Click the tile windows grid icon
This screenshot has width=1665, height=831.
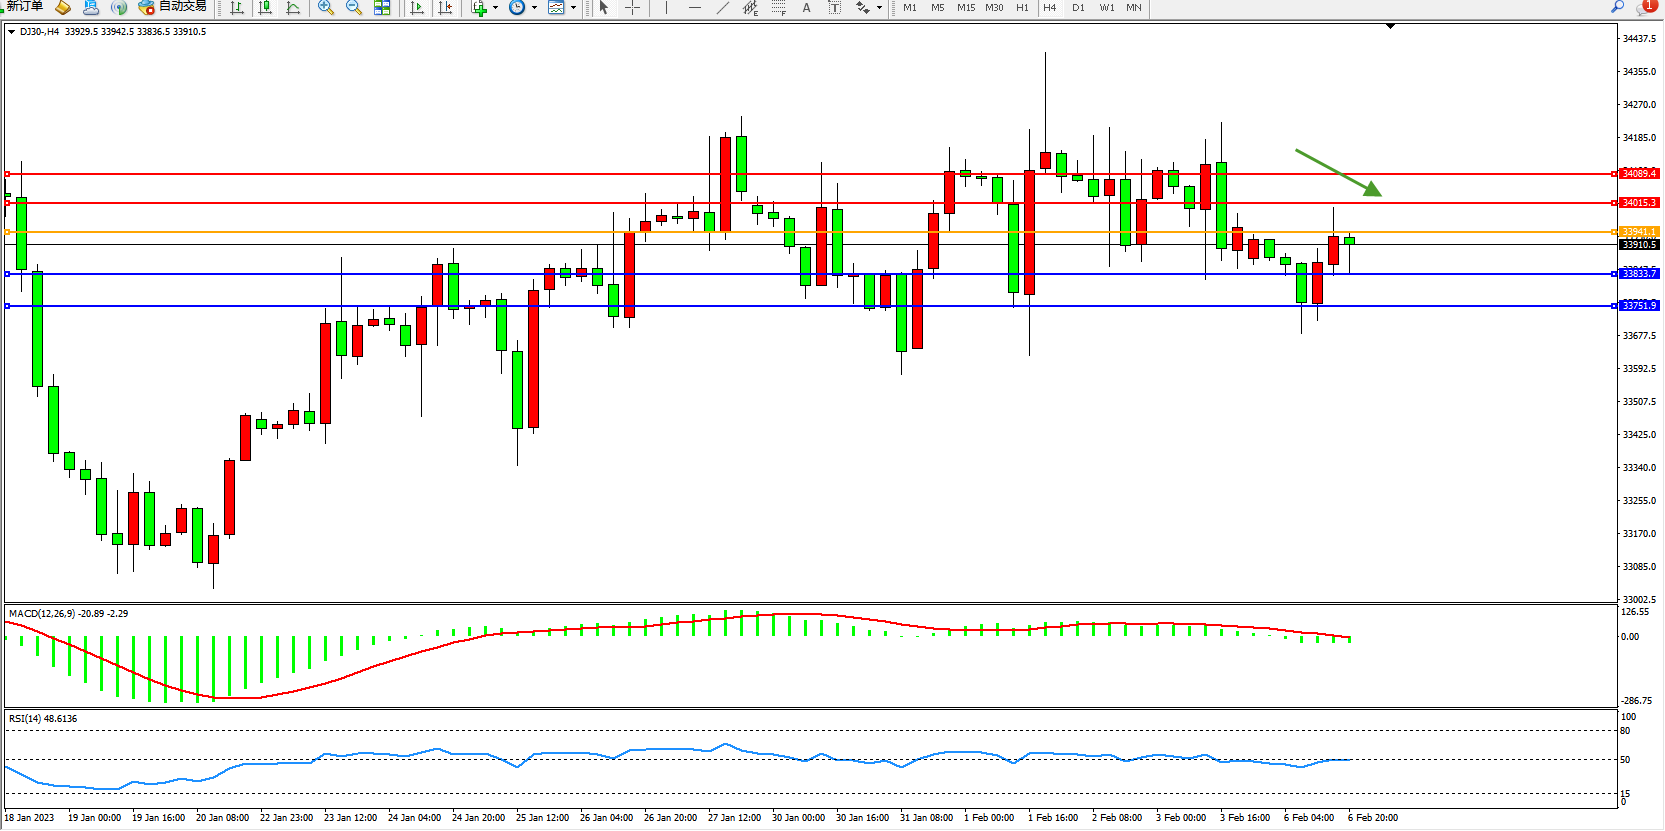tap(382, 7)
